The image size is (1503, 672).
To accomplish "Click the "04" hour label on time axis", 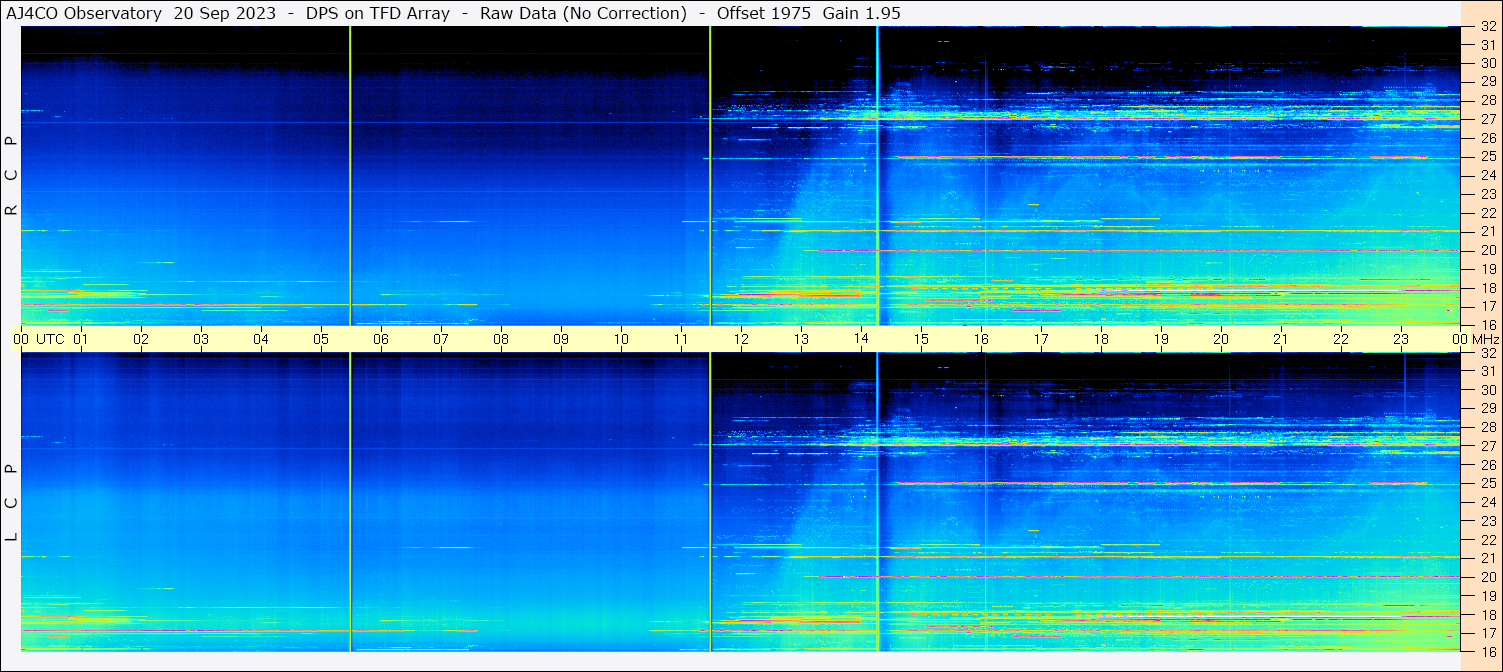I will [261, 339].
